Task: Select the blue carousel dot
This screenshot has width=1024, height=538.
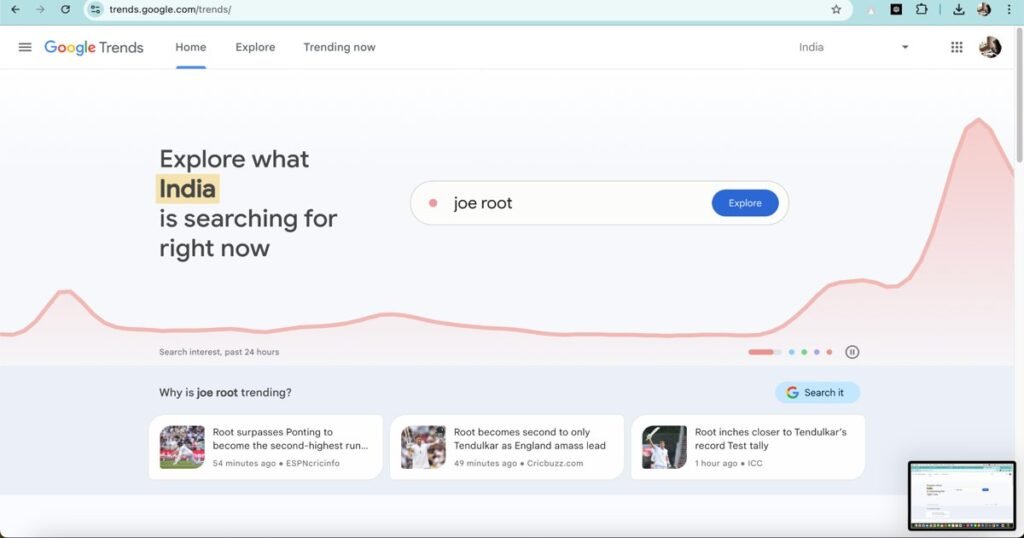Action: click(x=791, y=352)
